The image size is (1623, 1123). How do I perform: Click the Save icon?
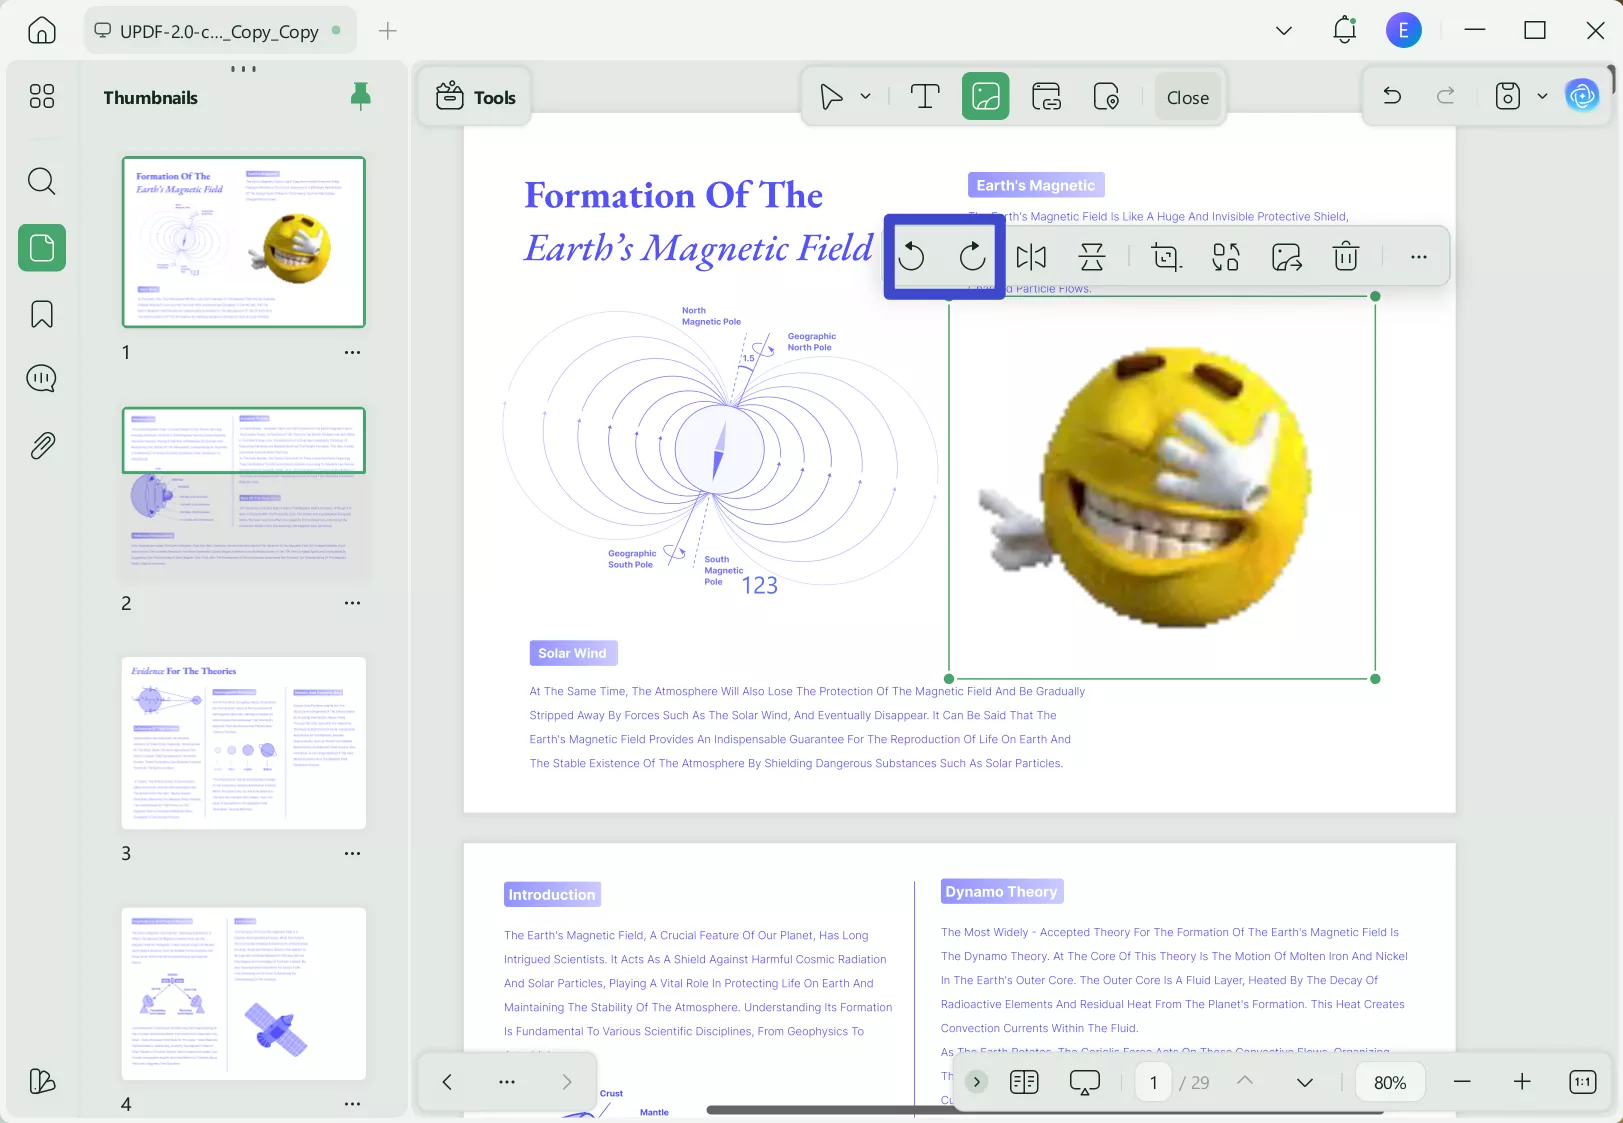click(x=1508, y=96)
